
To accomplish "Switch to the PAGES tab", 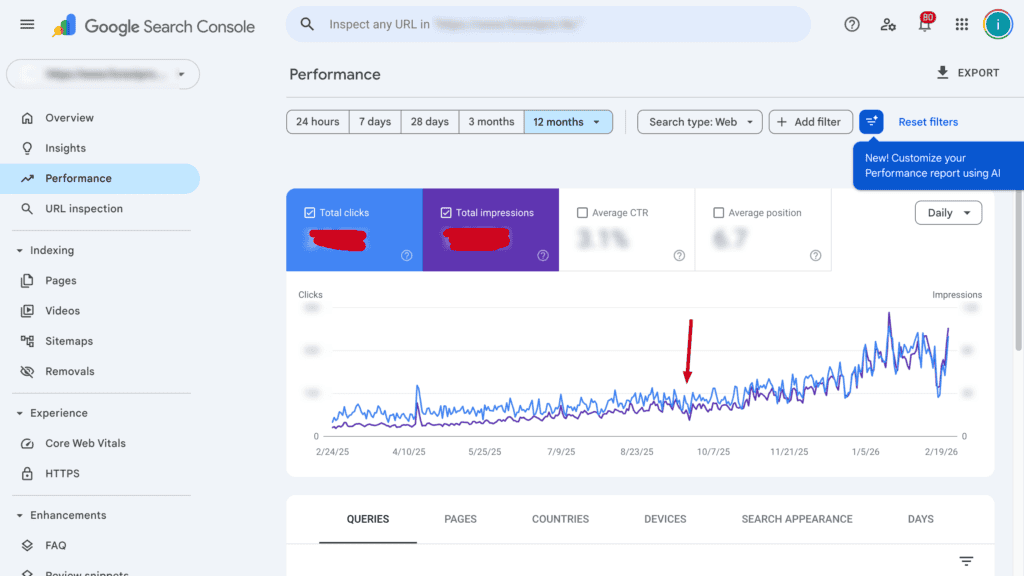I will click(x=460, y=519).
